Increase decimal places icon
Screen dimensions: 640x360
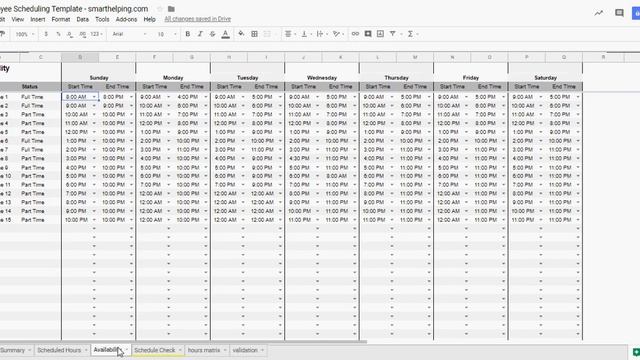[x=82, y=34]
